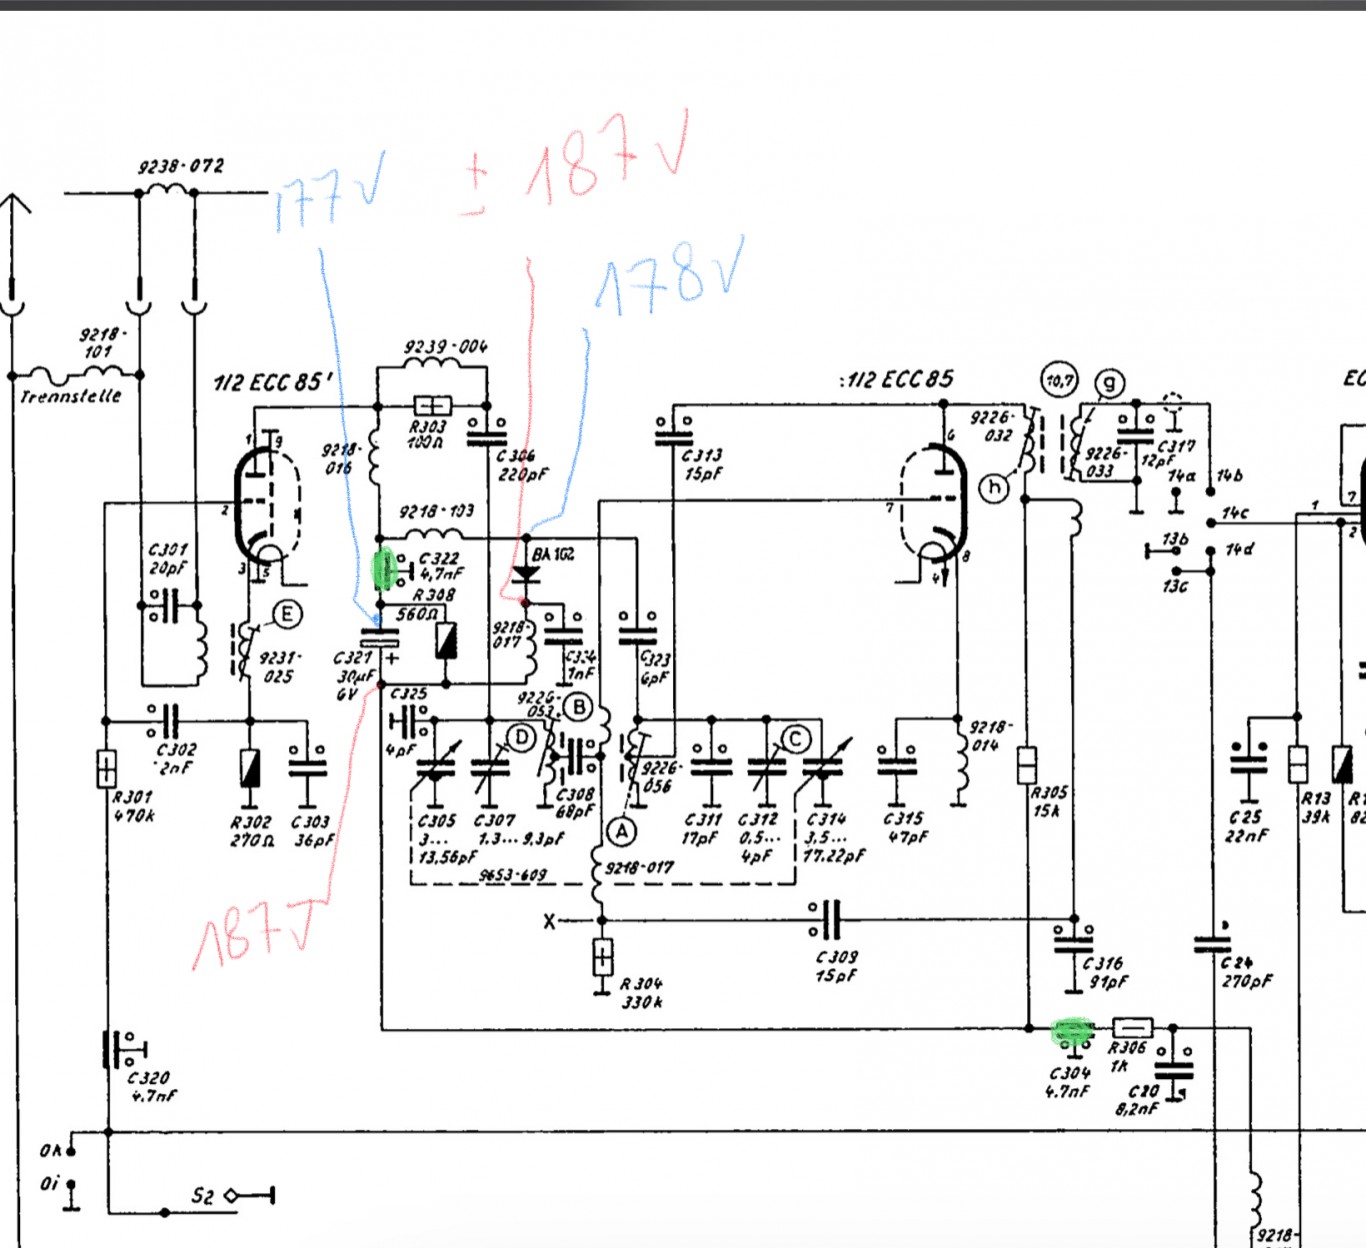Click the circled E test point

click(287, 614)
